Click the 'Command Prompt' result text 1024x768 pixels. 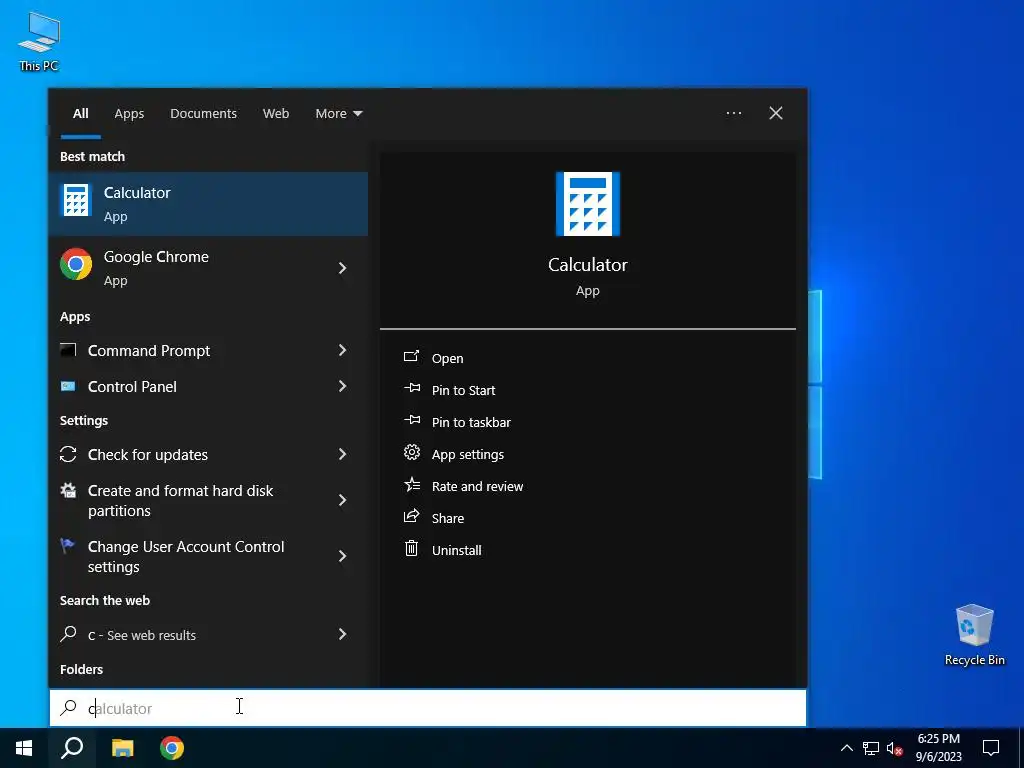[149, 351]
